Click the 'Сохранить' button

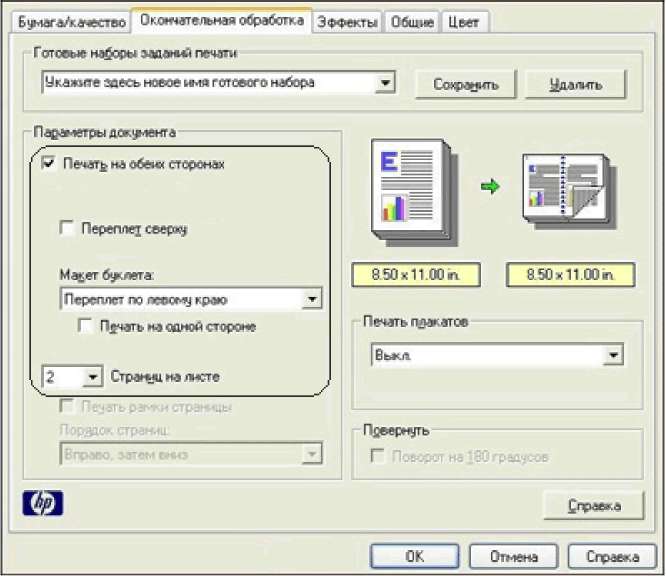pyautogui.click(x=465, y=85)
